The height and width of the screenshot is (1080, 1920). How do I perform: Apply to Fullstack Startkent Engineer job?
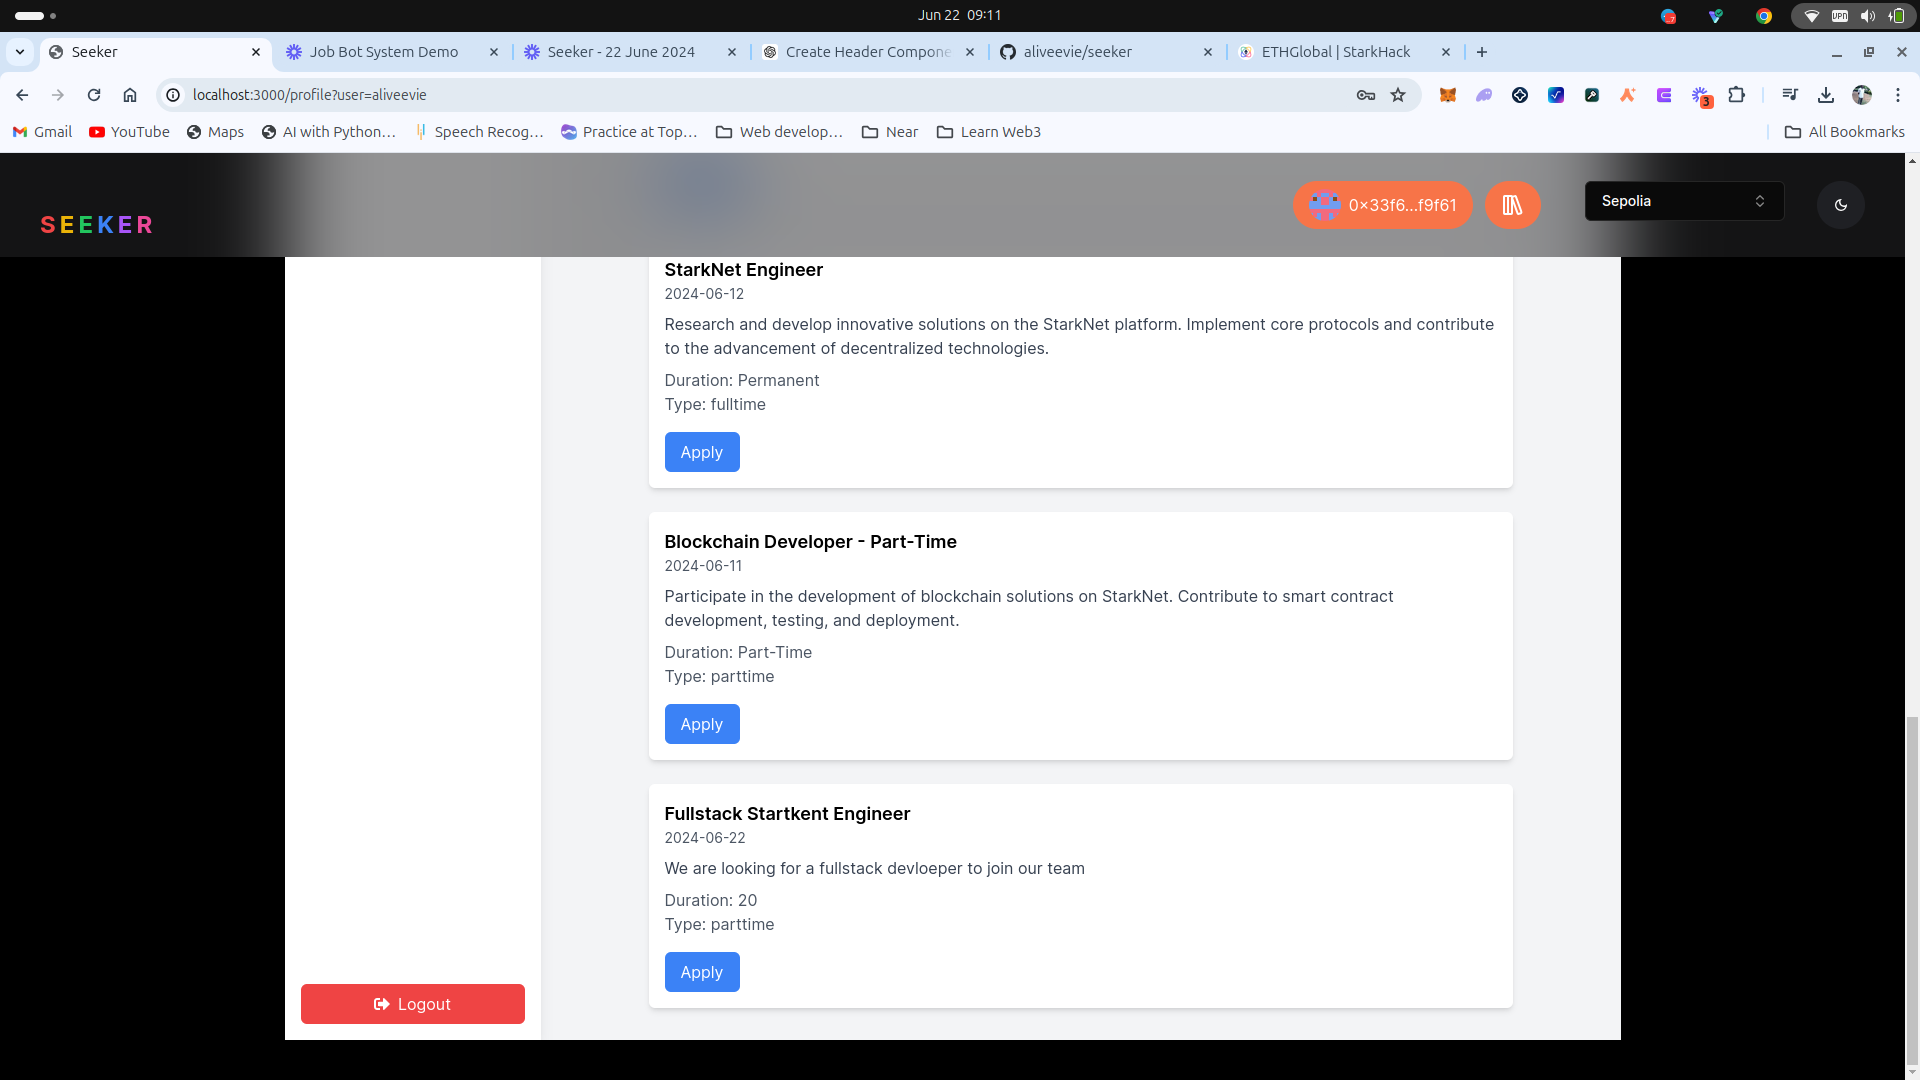click(702, 972)
